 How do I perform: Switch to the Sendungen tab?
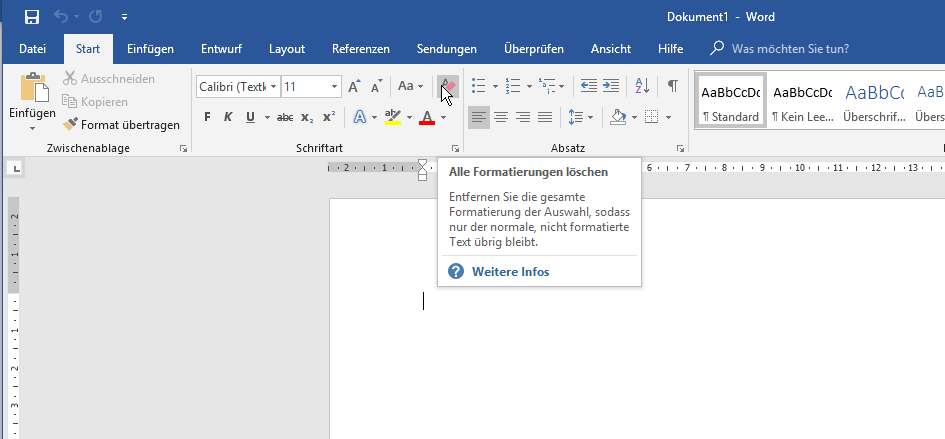click(447, 49)
